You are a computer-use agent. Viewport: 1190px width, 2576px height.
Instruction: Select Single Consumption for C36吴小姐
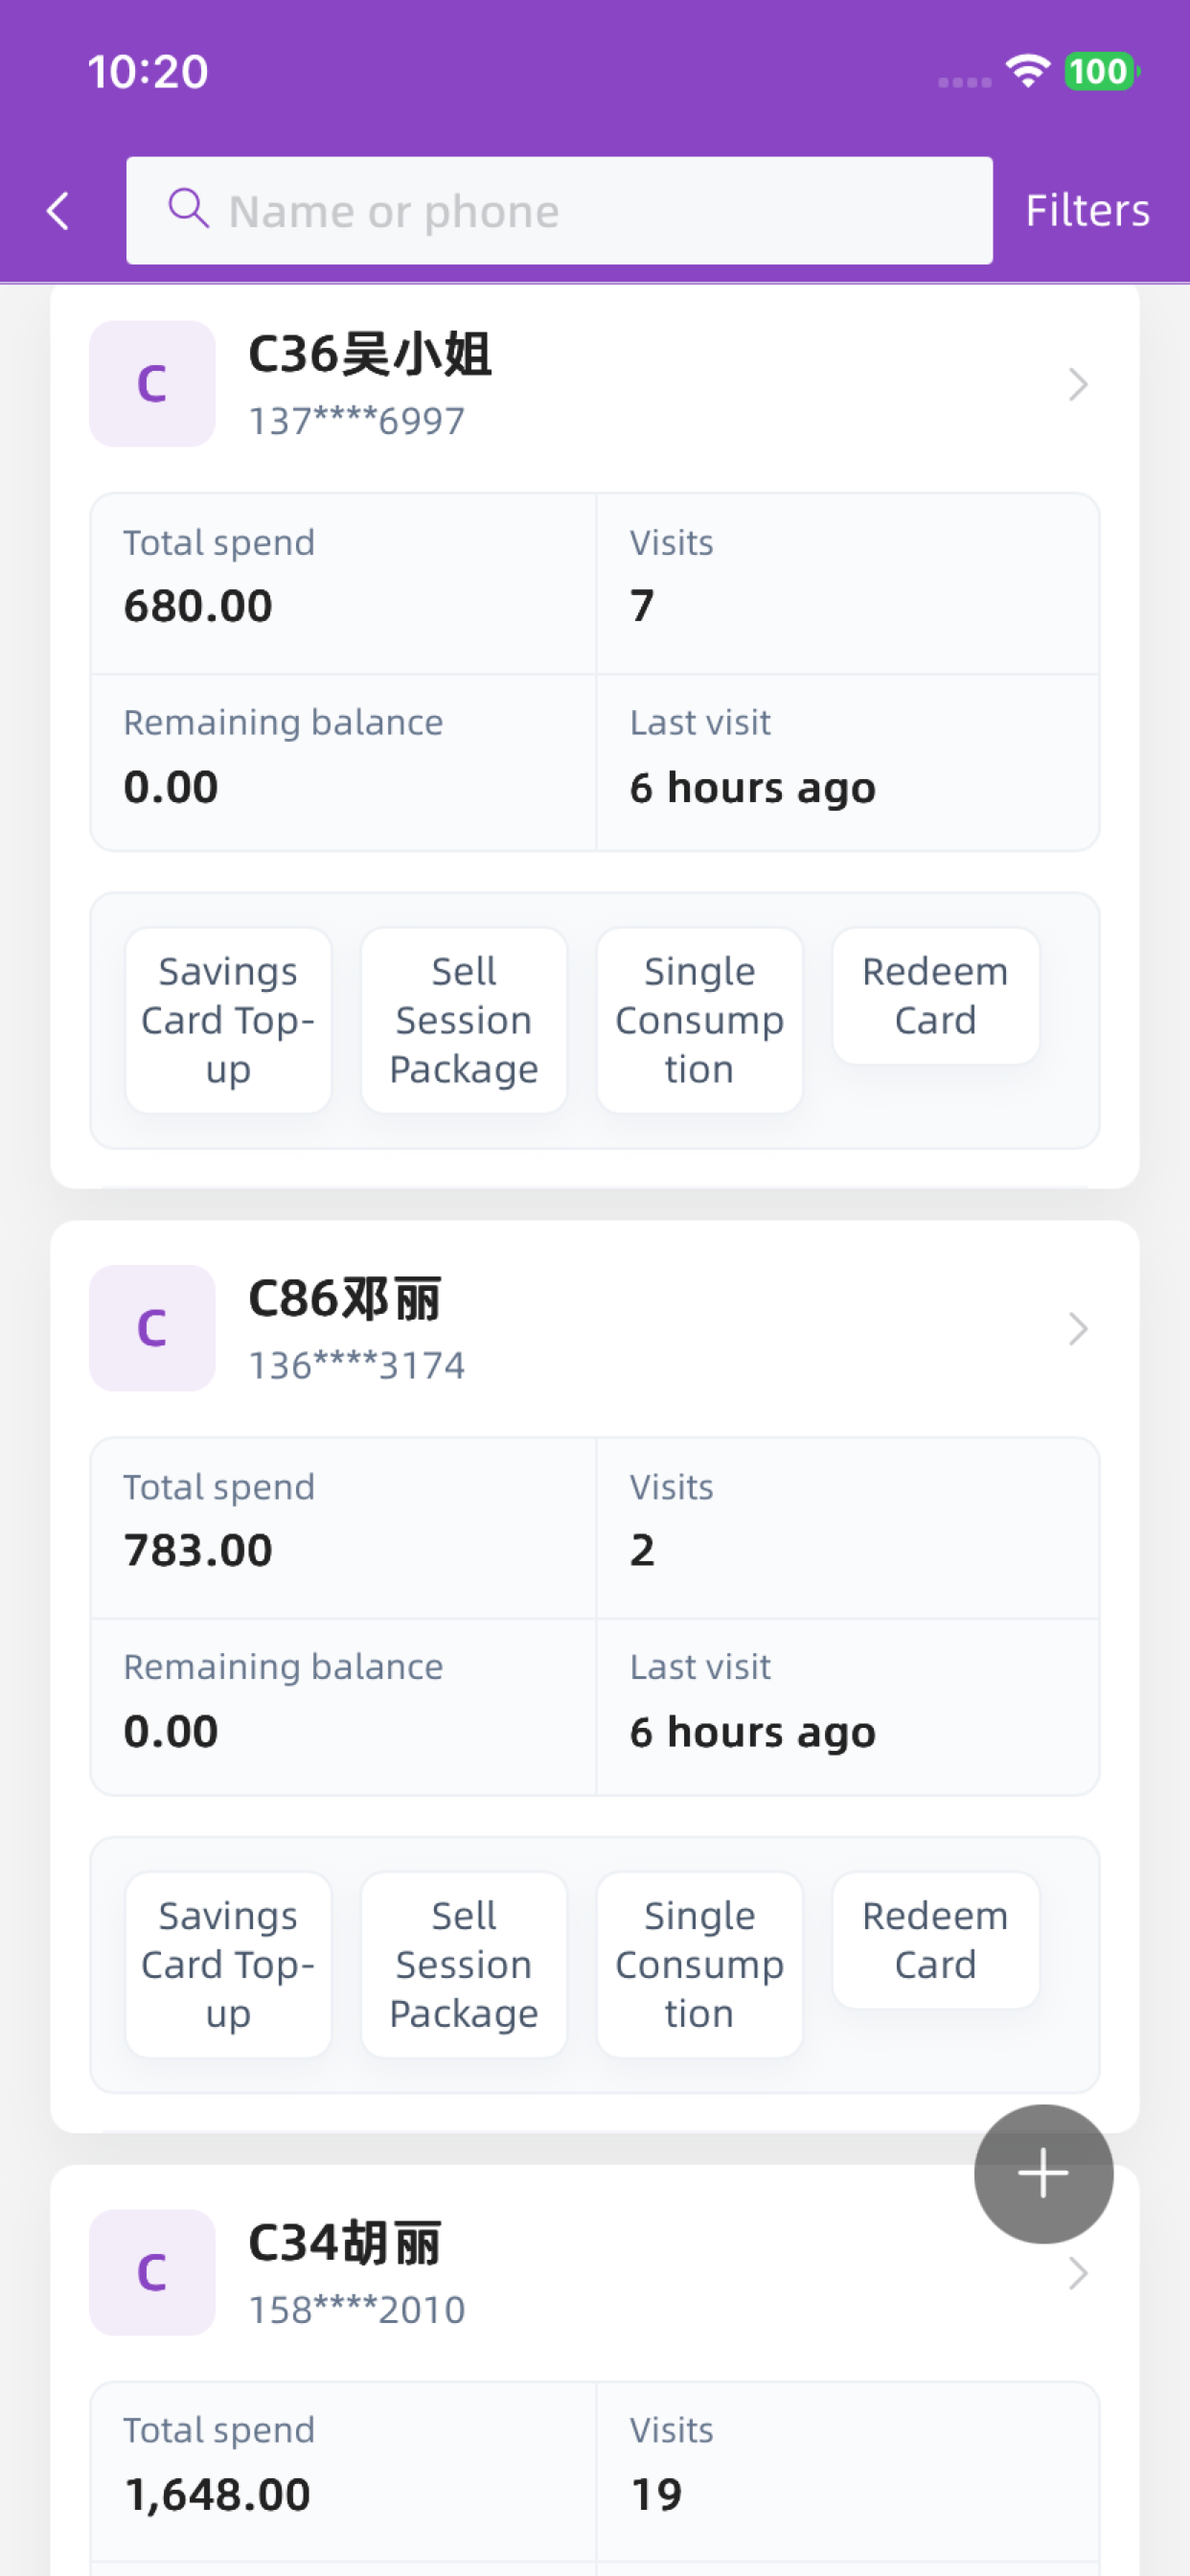(699, 1020)
